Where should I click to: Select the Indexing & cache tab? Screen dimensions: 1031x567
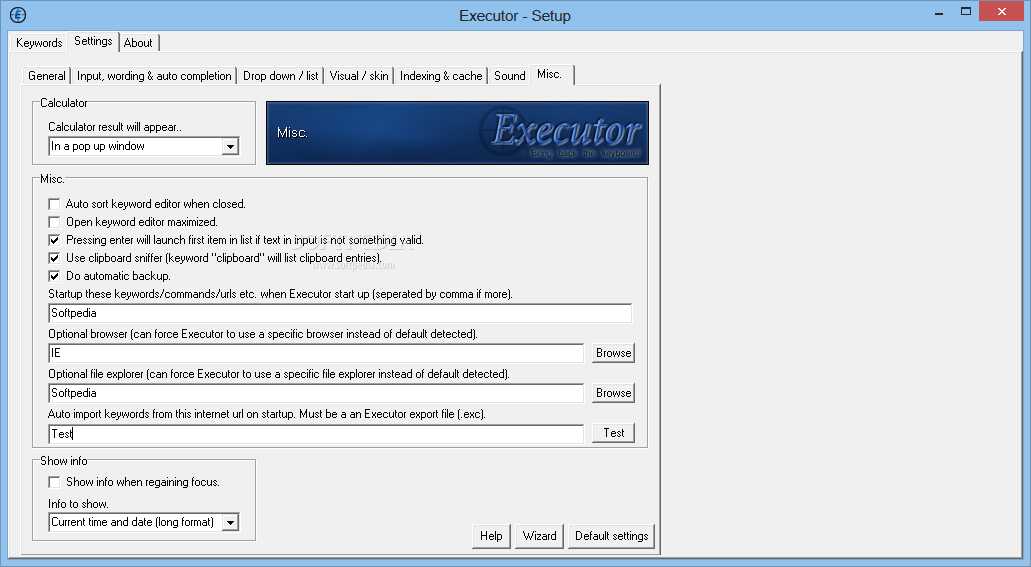point(441,76)
